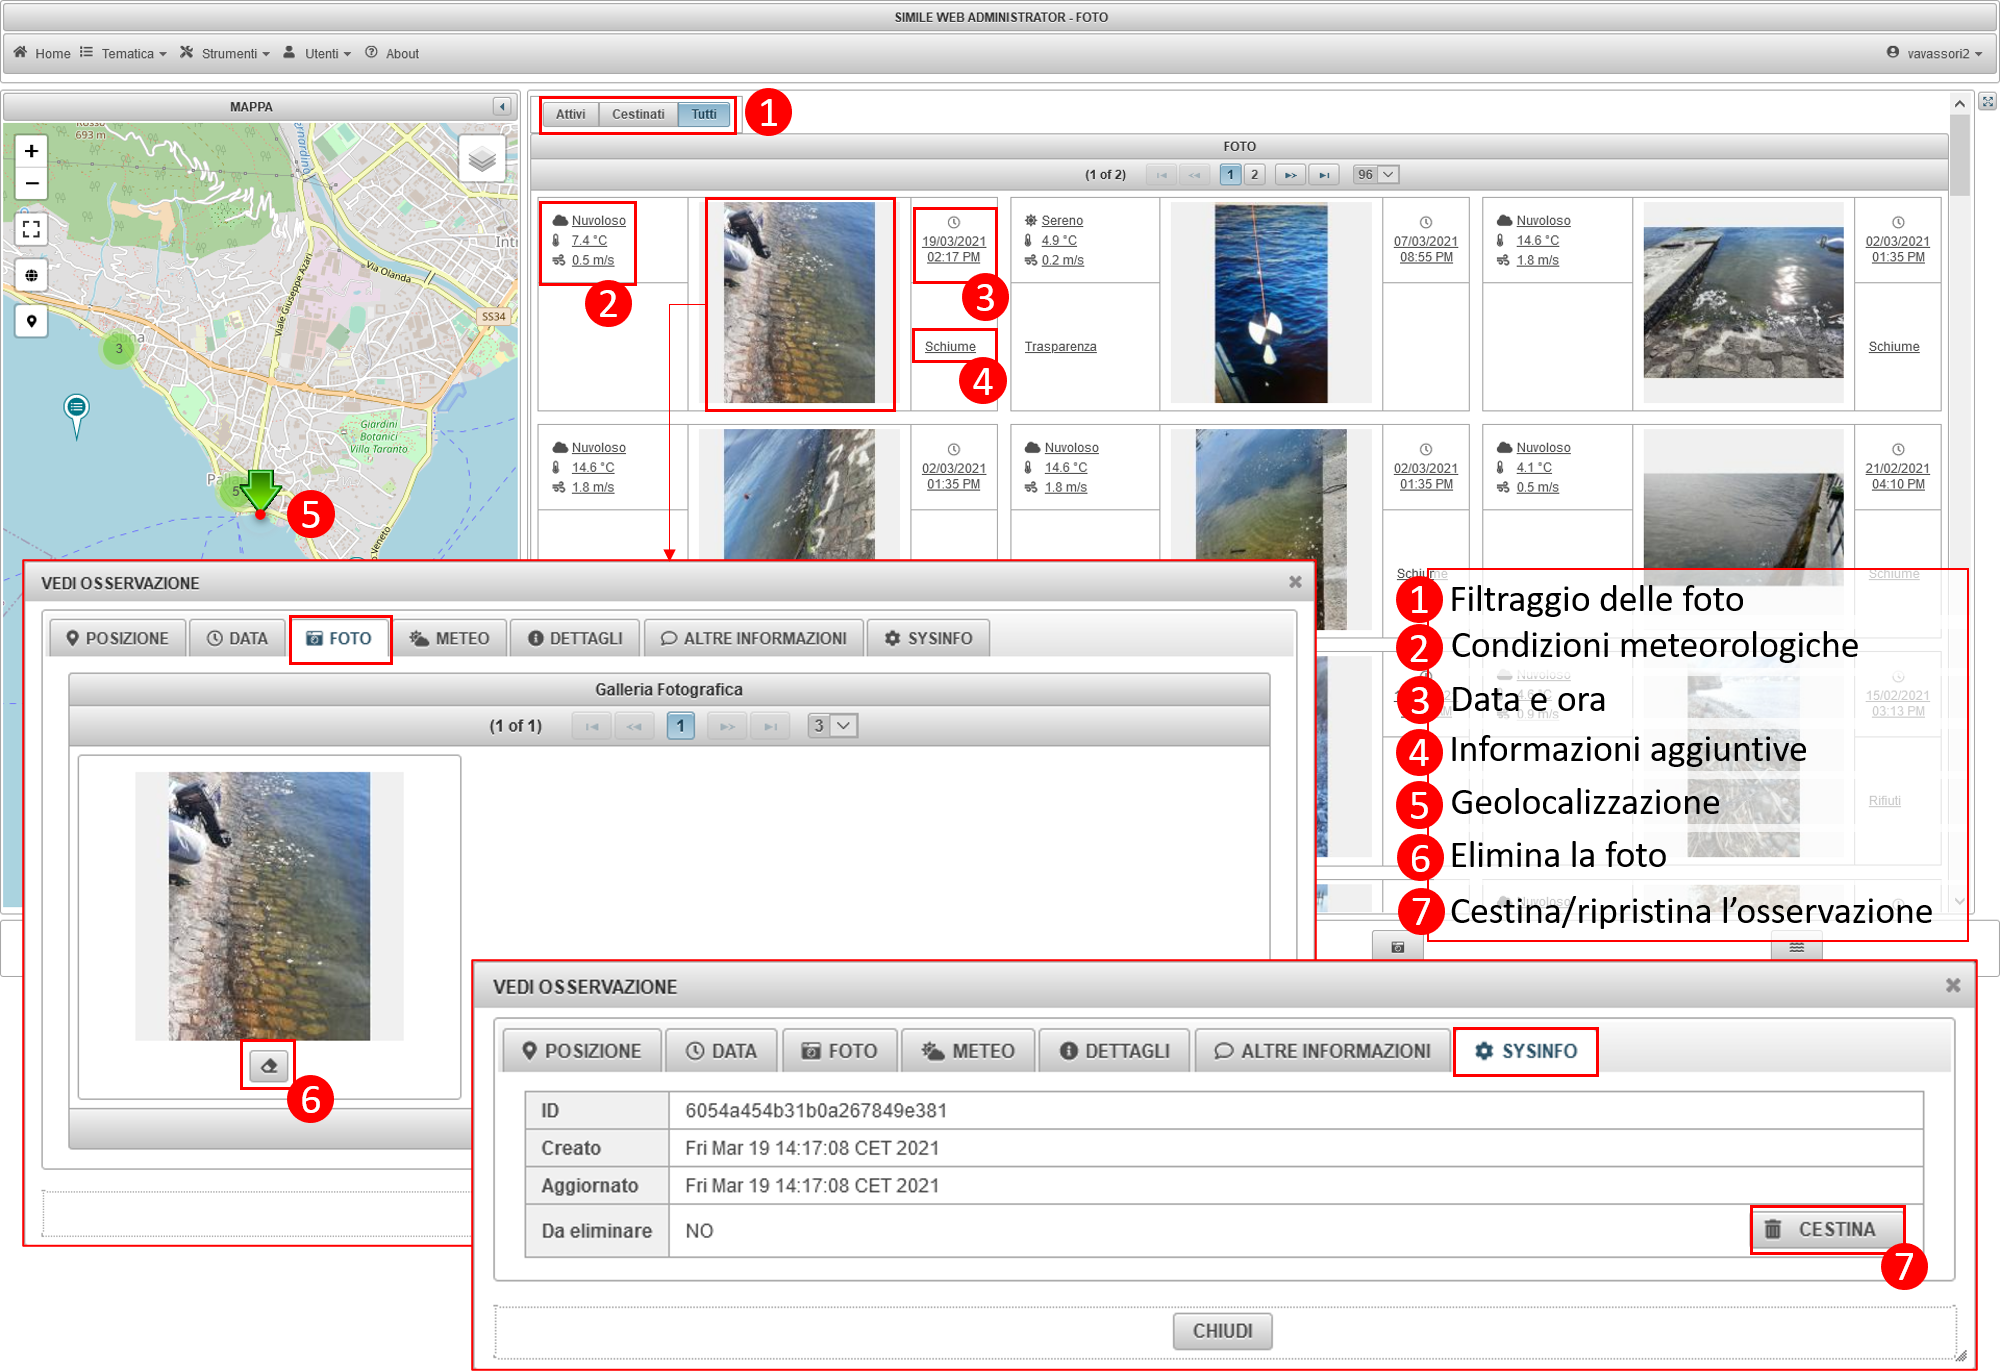Image resolution: width=2000 pixels, height=1371 pixels.
Task: Expand the Tematica menu
Action: pos(124,53)
